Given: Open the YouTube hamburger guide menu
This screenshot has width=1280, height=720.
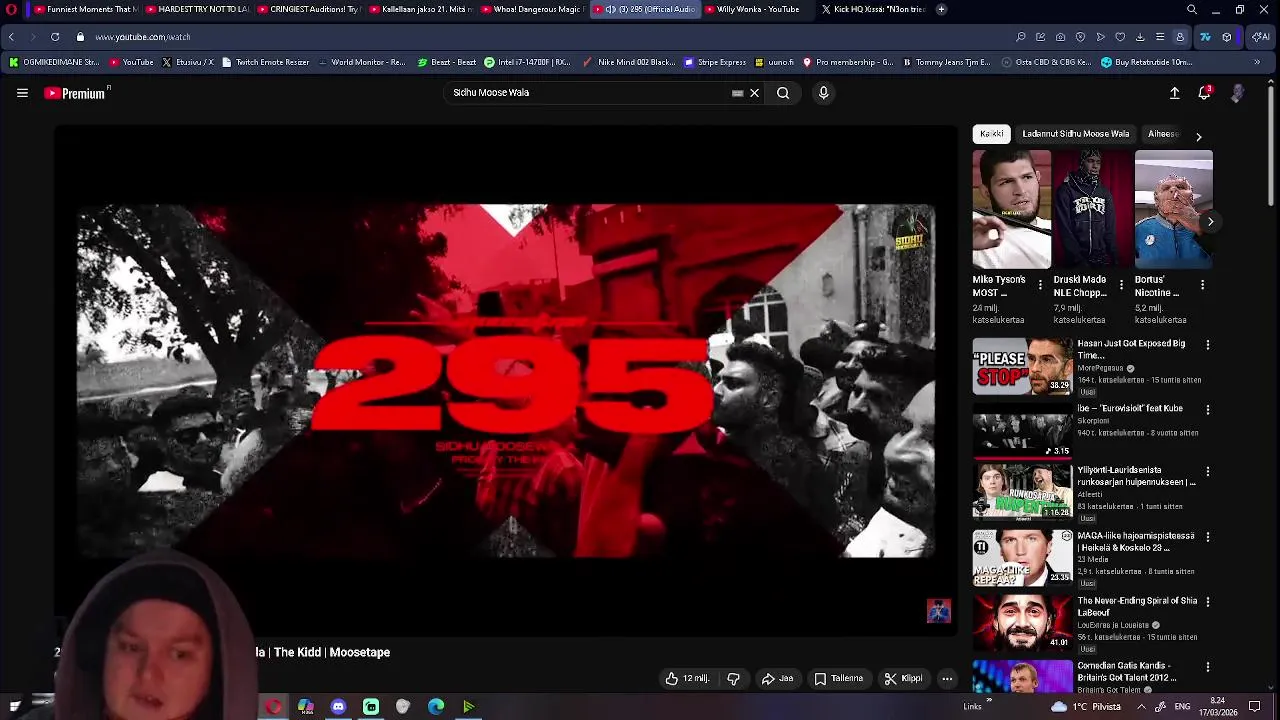Looking at the screenshot, I should click(22, 93).
